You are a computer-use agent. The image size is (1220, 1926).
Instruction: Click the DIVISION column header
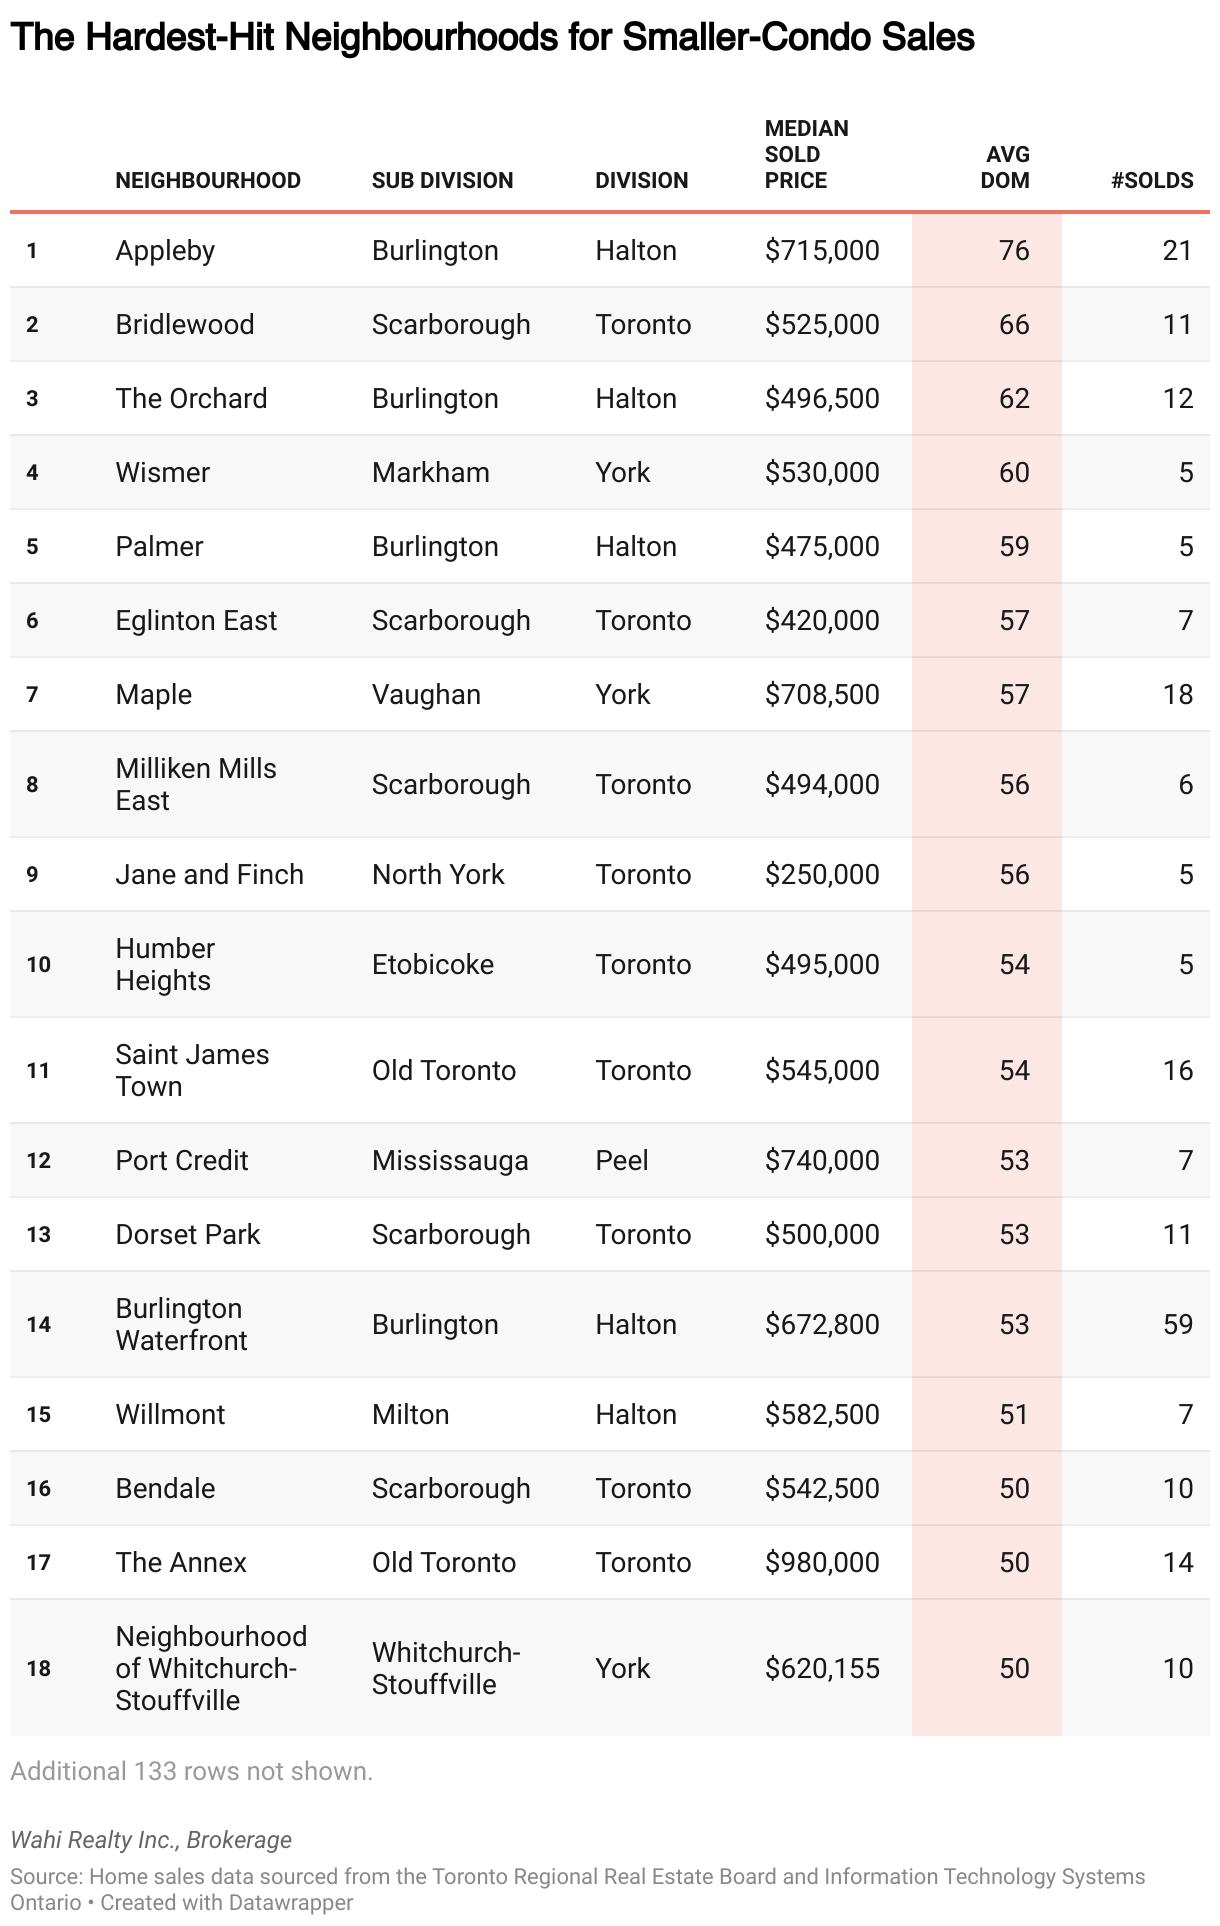(x=642, y=181)
